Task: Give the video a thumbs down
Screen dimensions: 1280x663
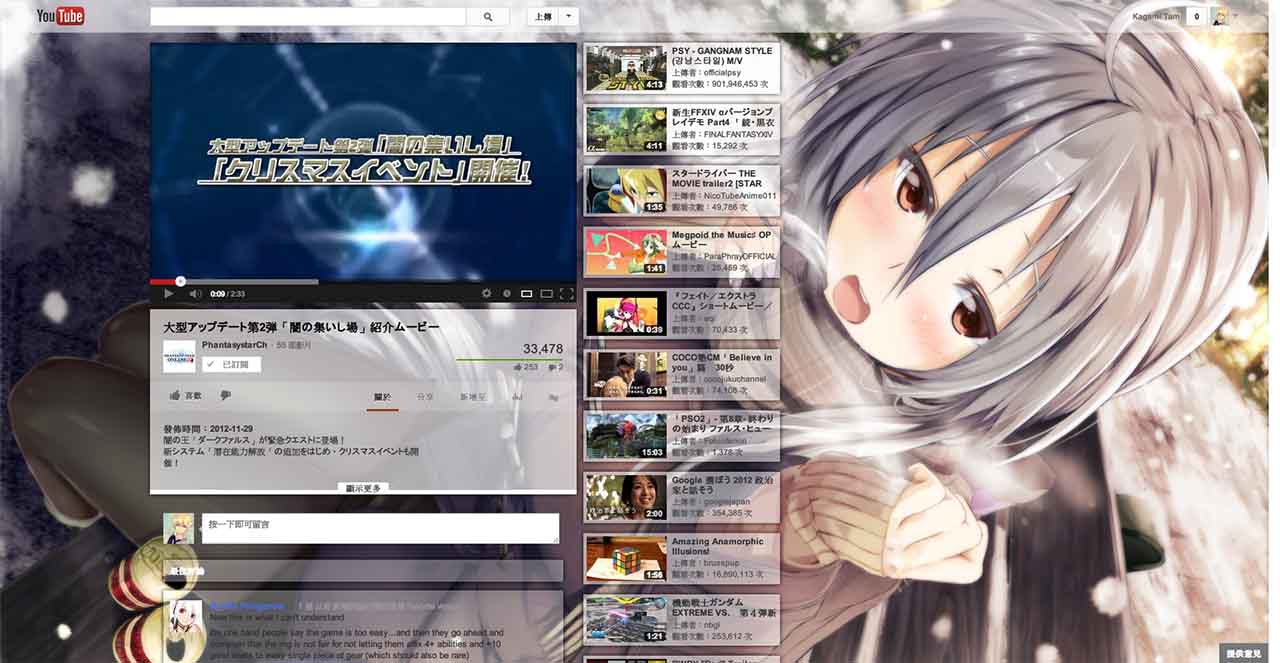Action: click(225, 394)
